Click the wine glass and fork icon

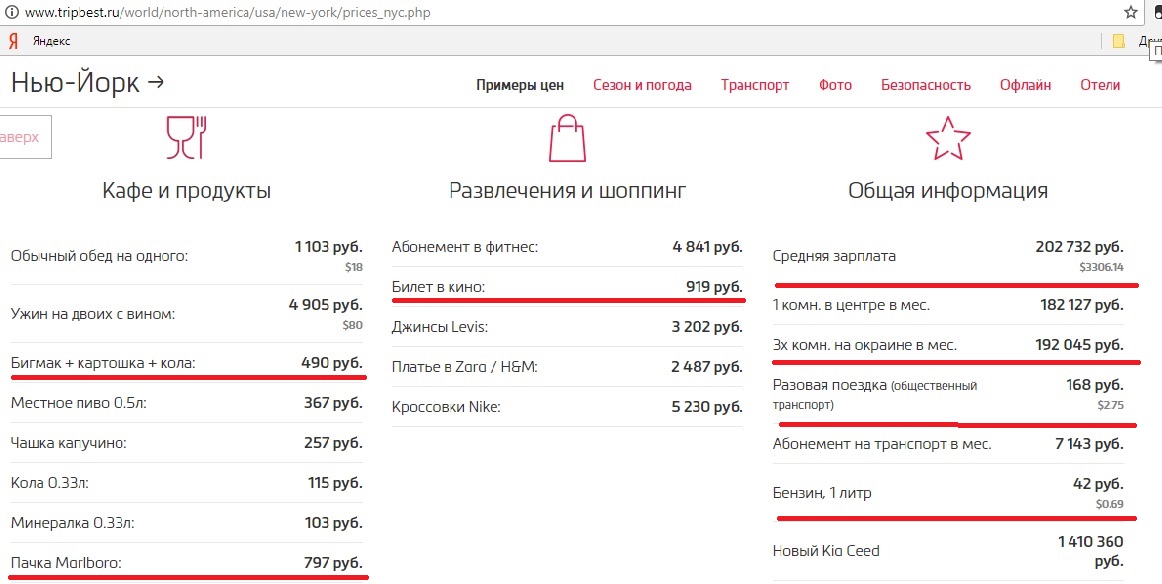[186, 138]
